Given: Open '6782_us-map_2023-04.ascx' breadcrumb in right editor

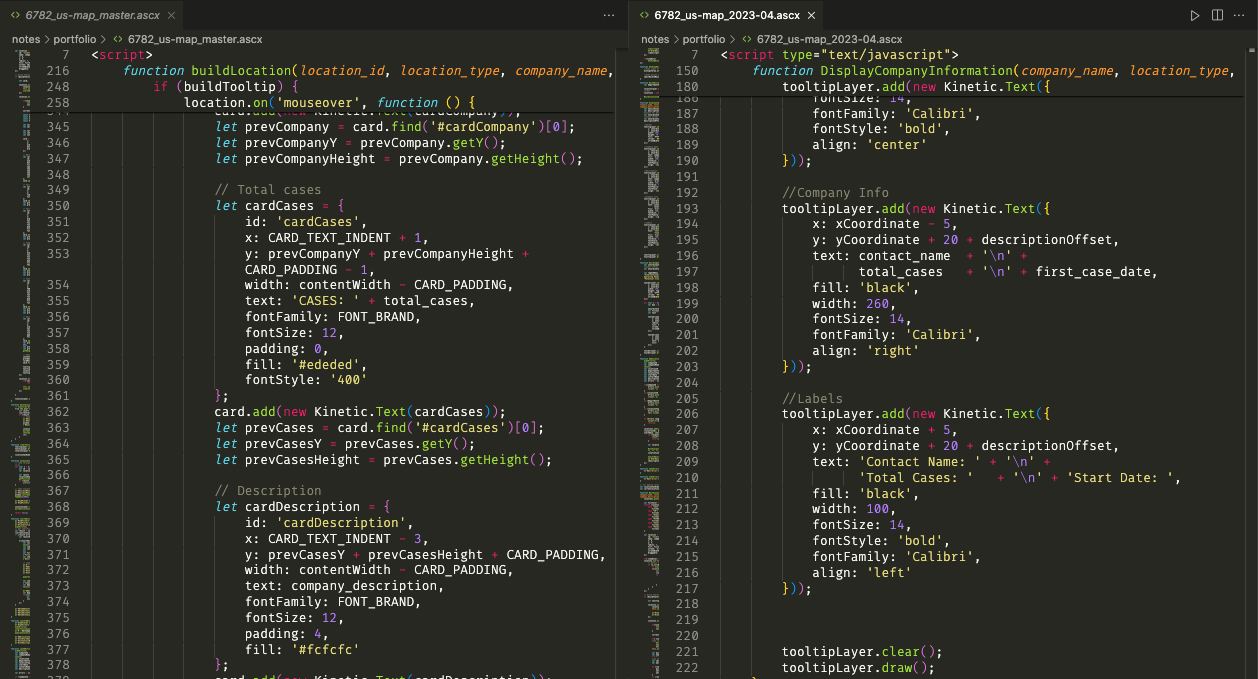Looking at the screenshot, I should pyautogui.click(x=829, y=39).
